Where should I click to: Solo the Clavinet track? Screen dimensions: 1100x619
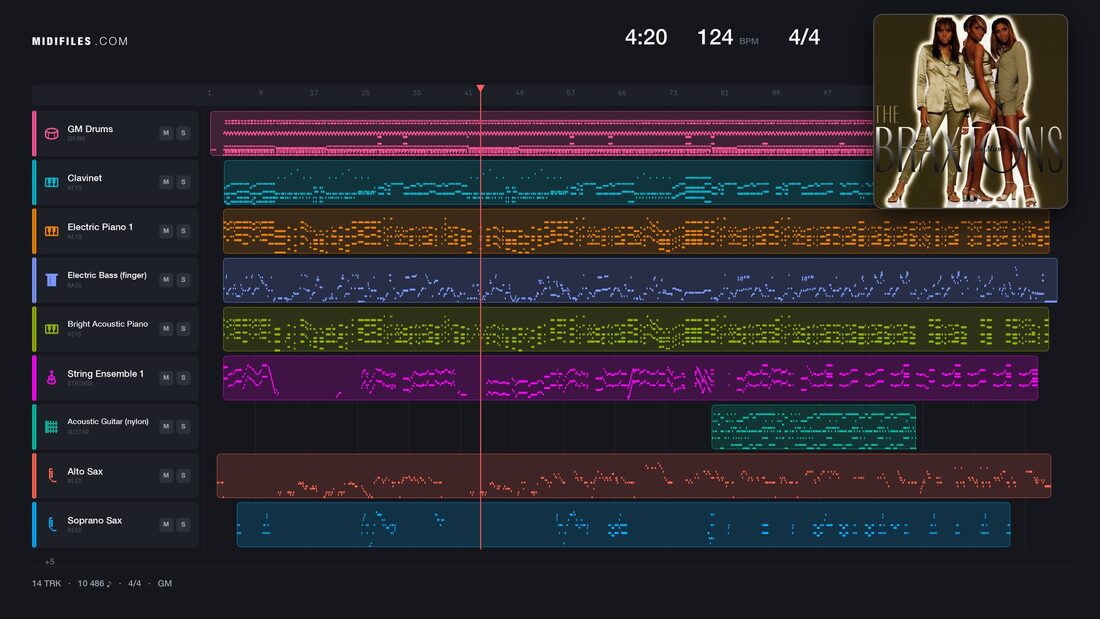click(183, 182)
